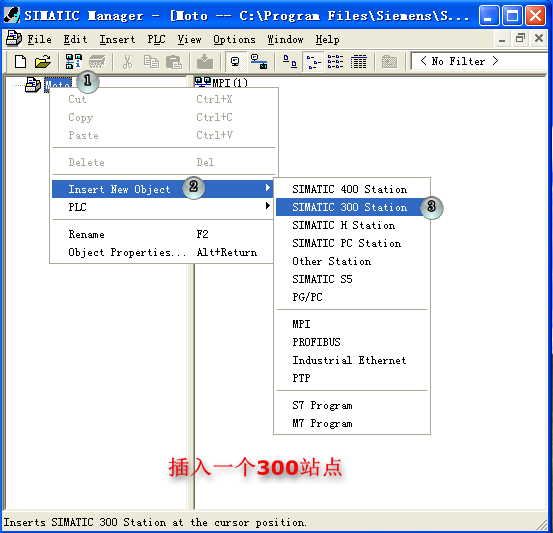Insert an M7 Program
Screen dimensions: 553x533
352,423
